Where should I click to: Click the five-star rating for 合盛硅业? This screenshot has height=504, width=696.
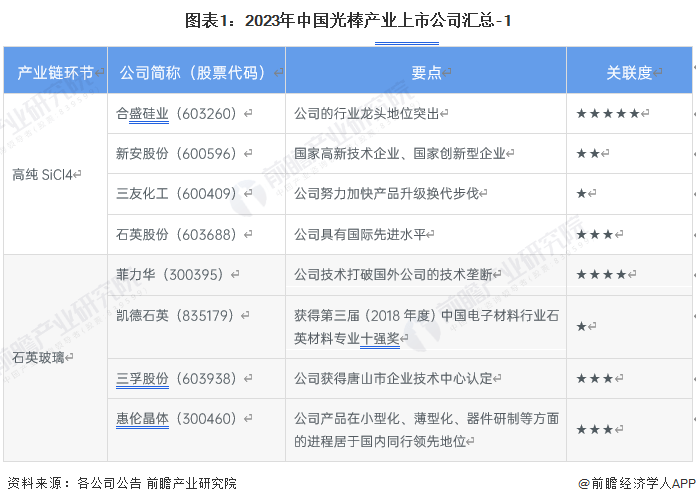(x=608, y=114)
